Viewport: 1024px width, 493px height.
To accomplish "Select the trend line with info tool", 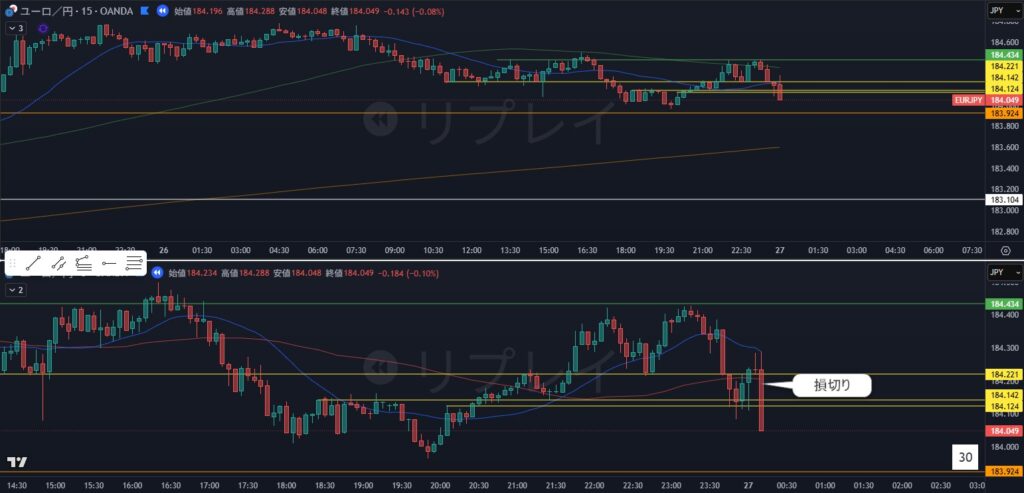I will point(58,264).
